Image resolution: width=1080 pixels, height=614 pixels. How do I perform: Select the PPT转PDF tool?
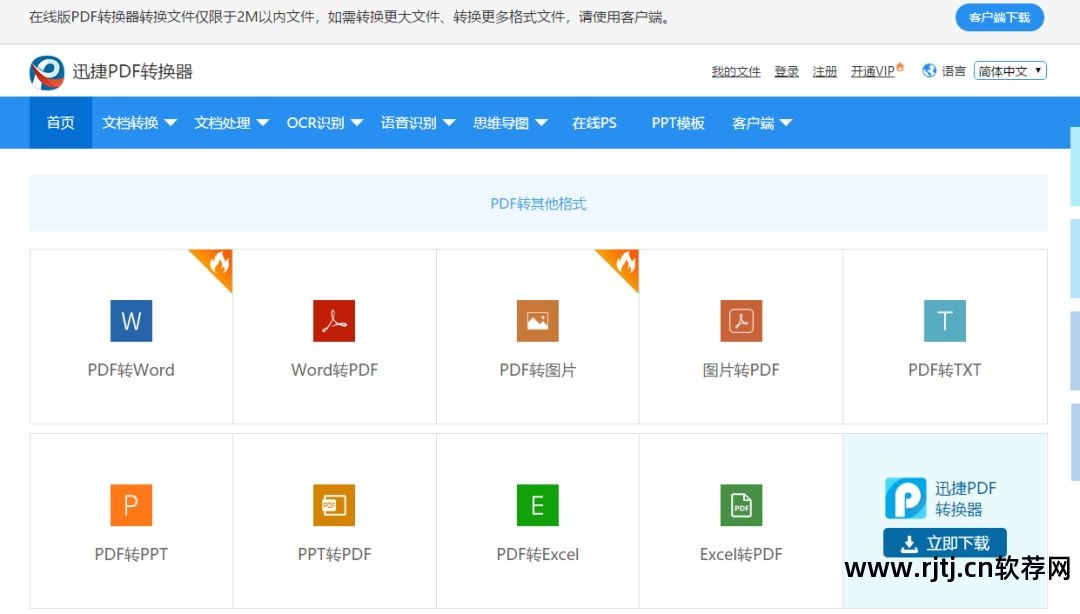click(x=334, y=520)
